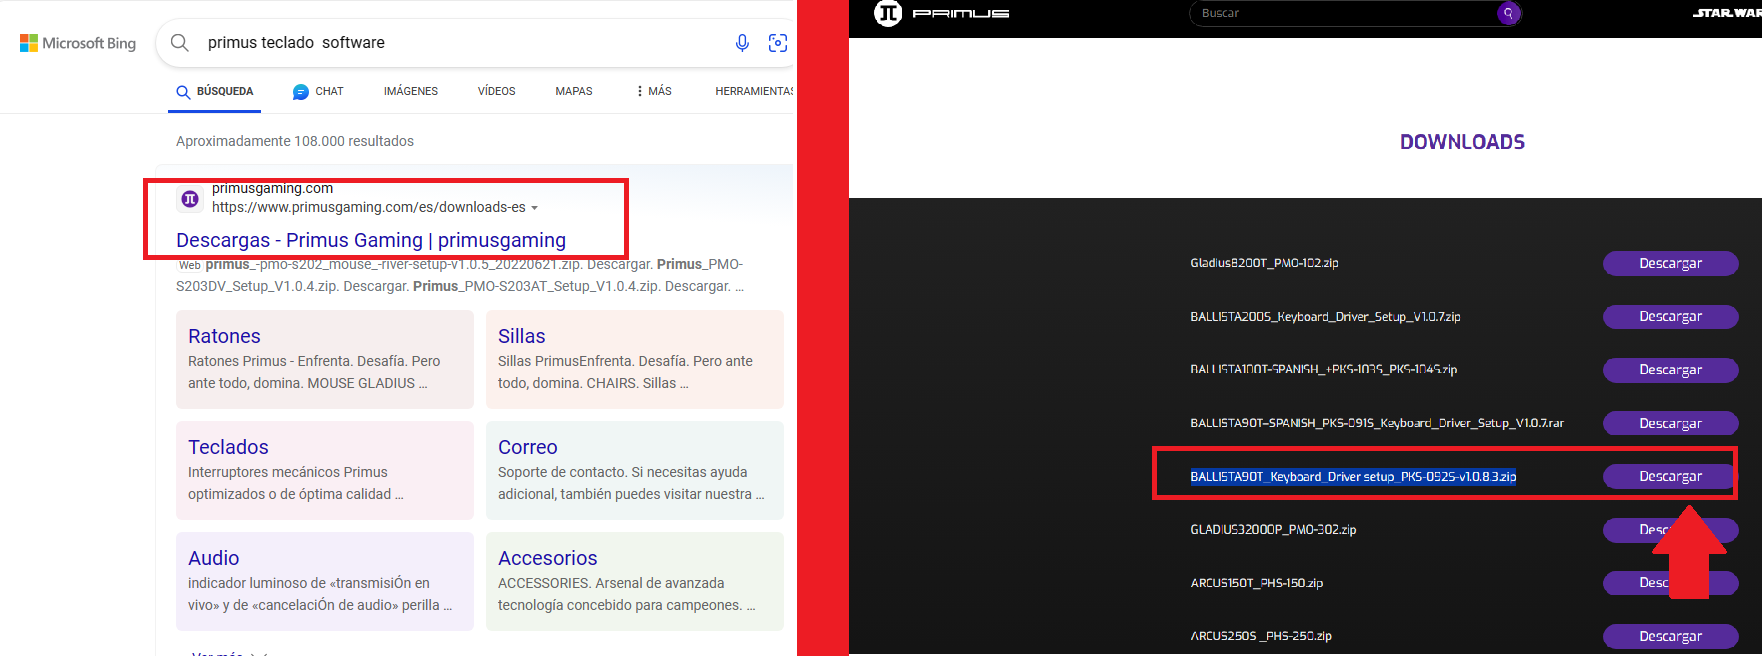
Task: Open the Ratones sitelink
Action: click(224, 336)
